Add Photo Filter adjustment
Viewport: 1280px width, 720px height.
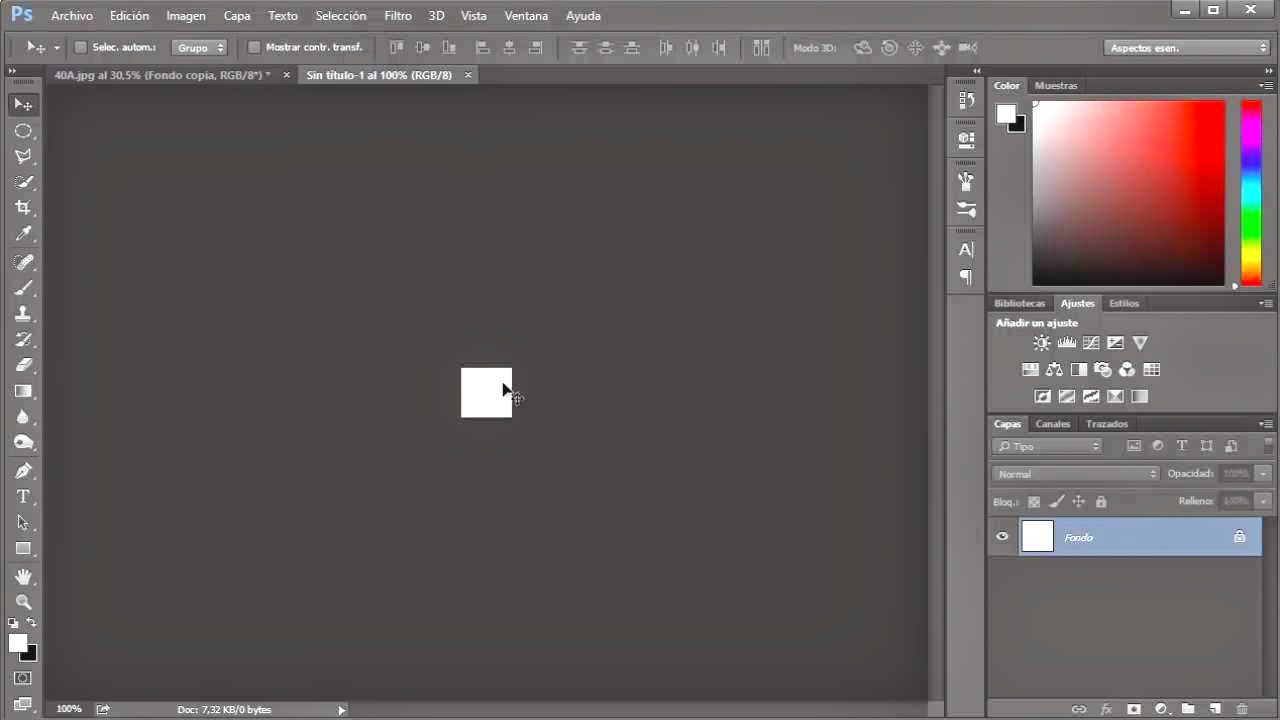pos(1103,370)
